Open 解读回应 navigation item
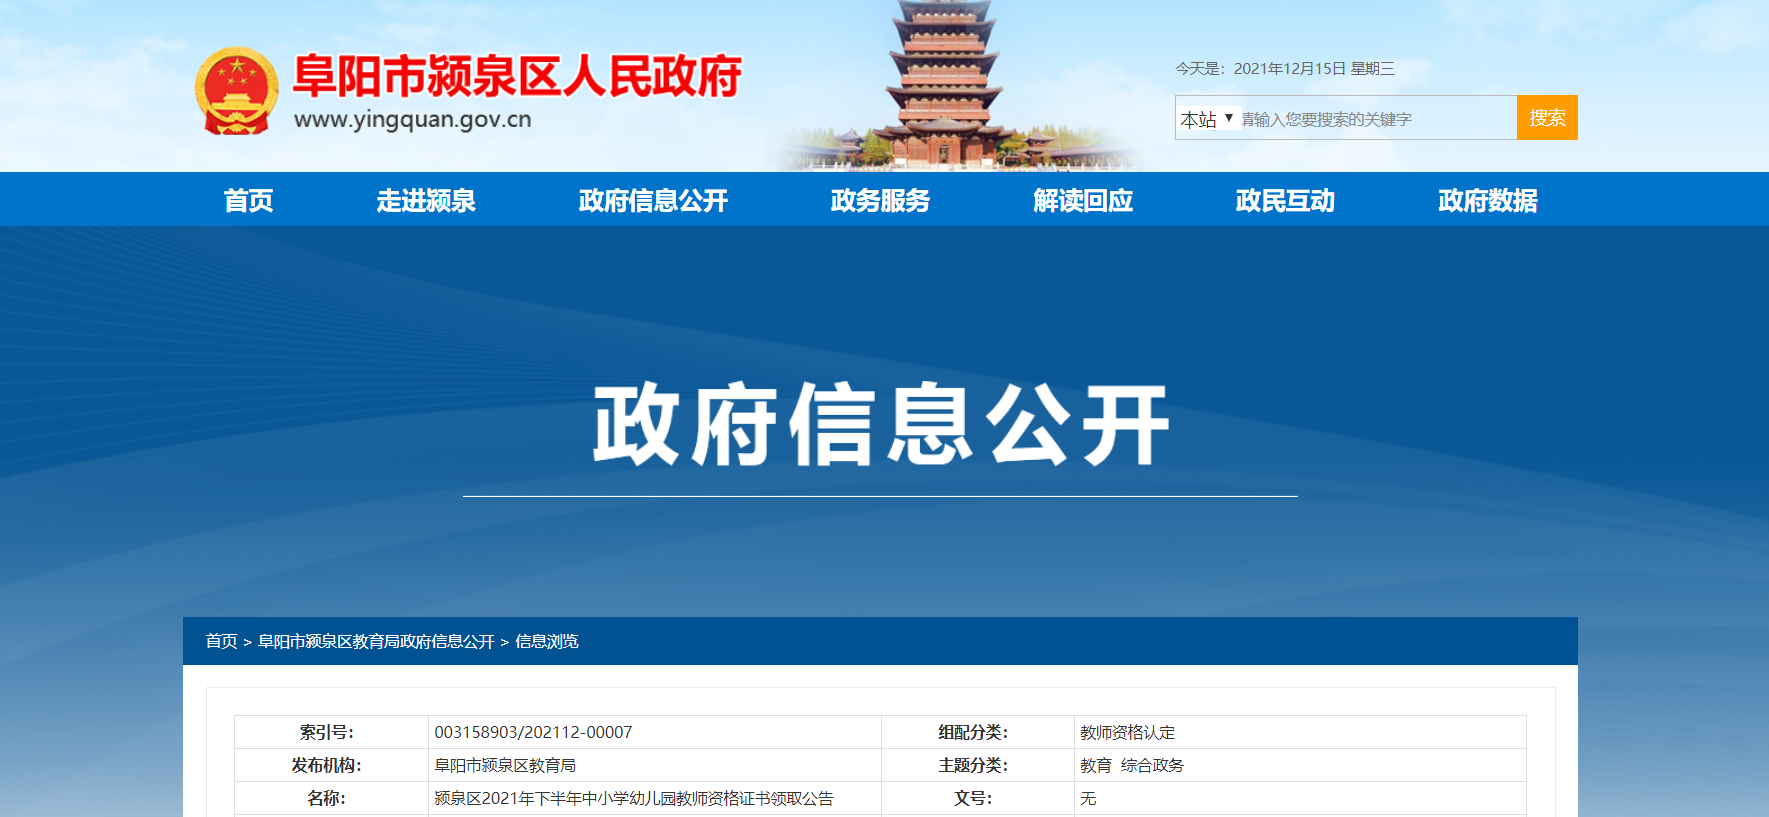 tap(1083, 200)
